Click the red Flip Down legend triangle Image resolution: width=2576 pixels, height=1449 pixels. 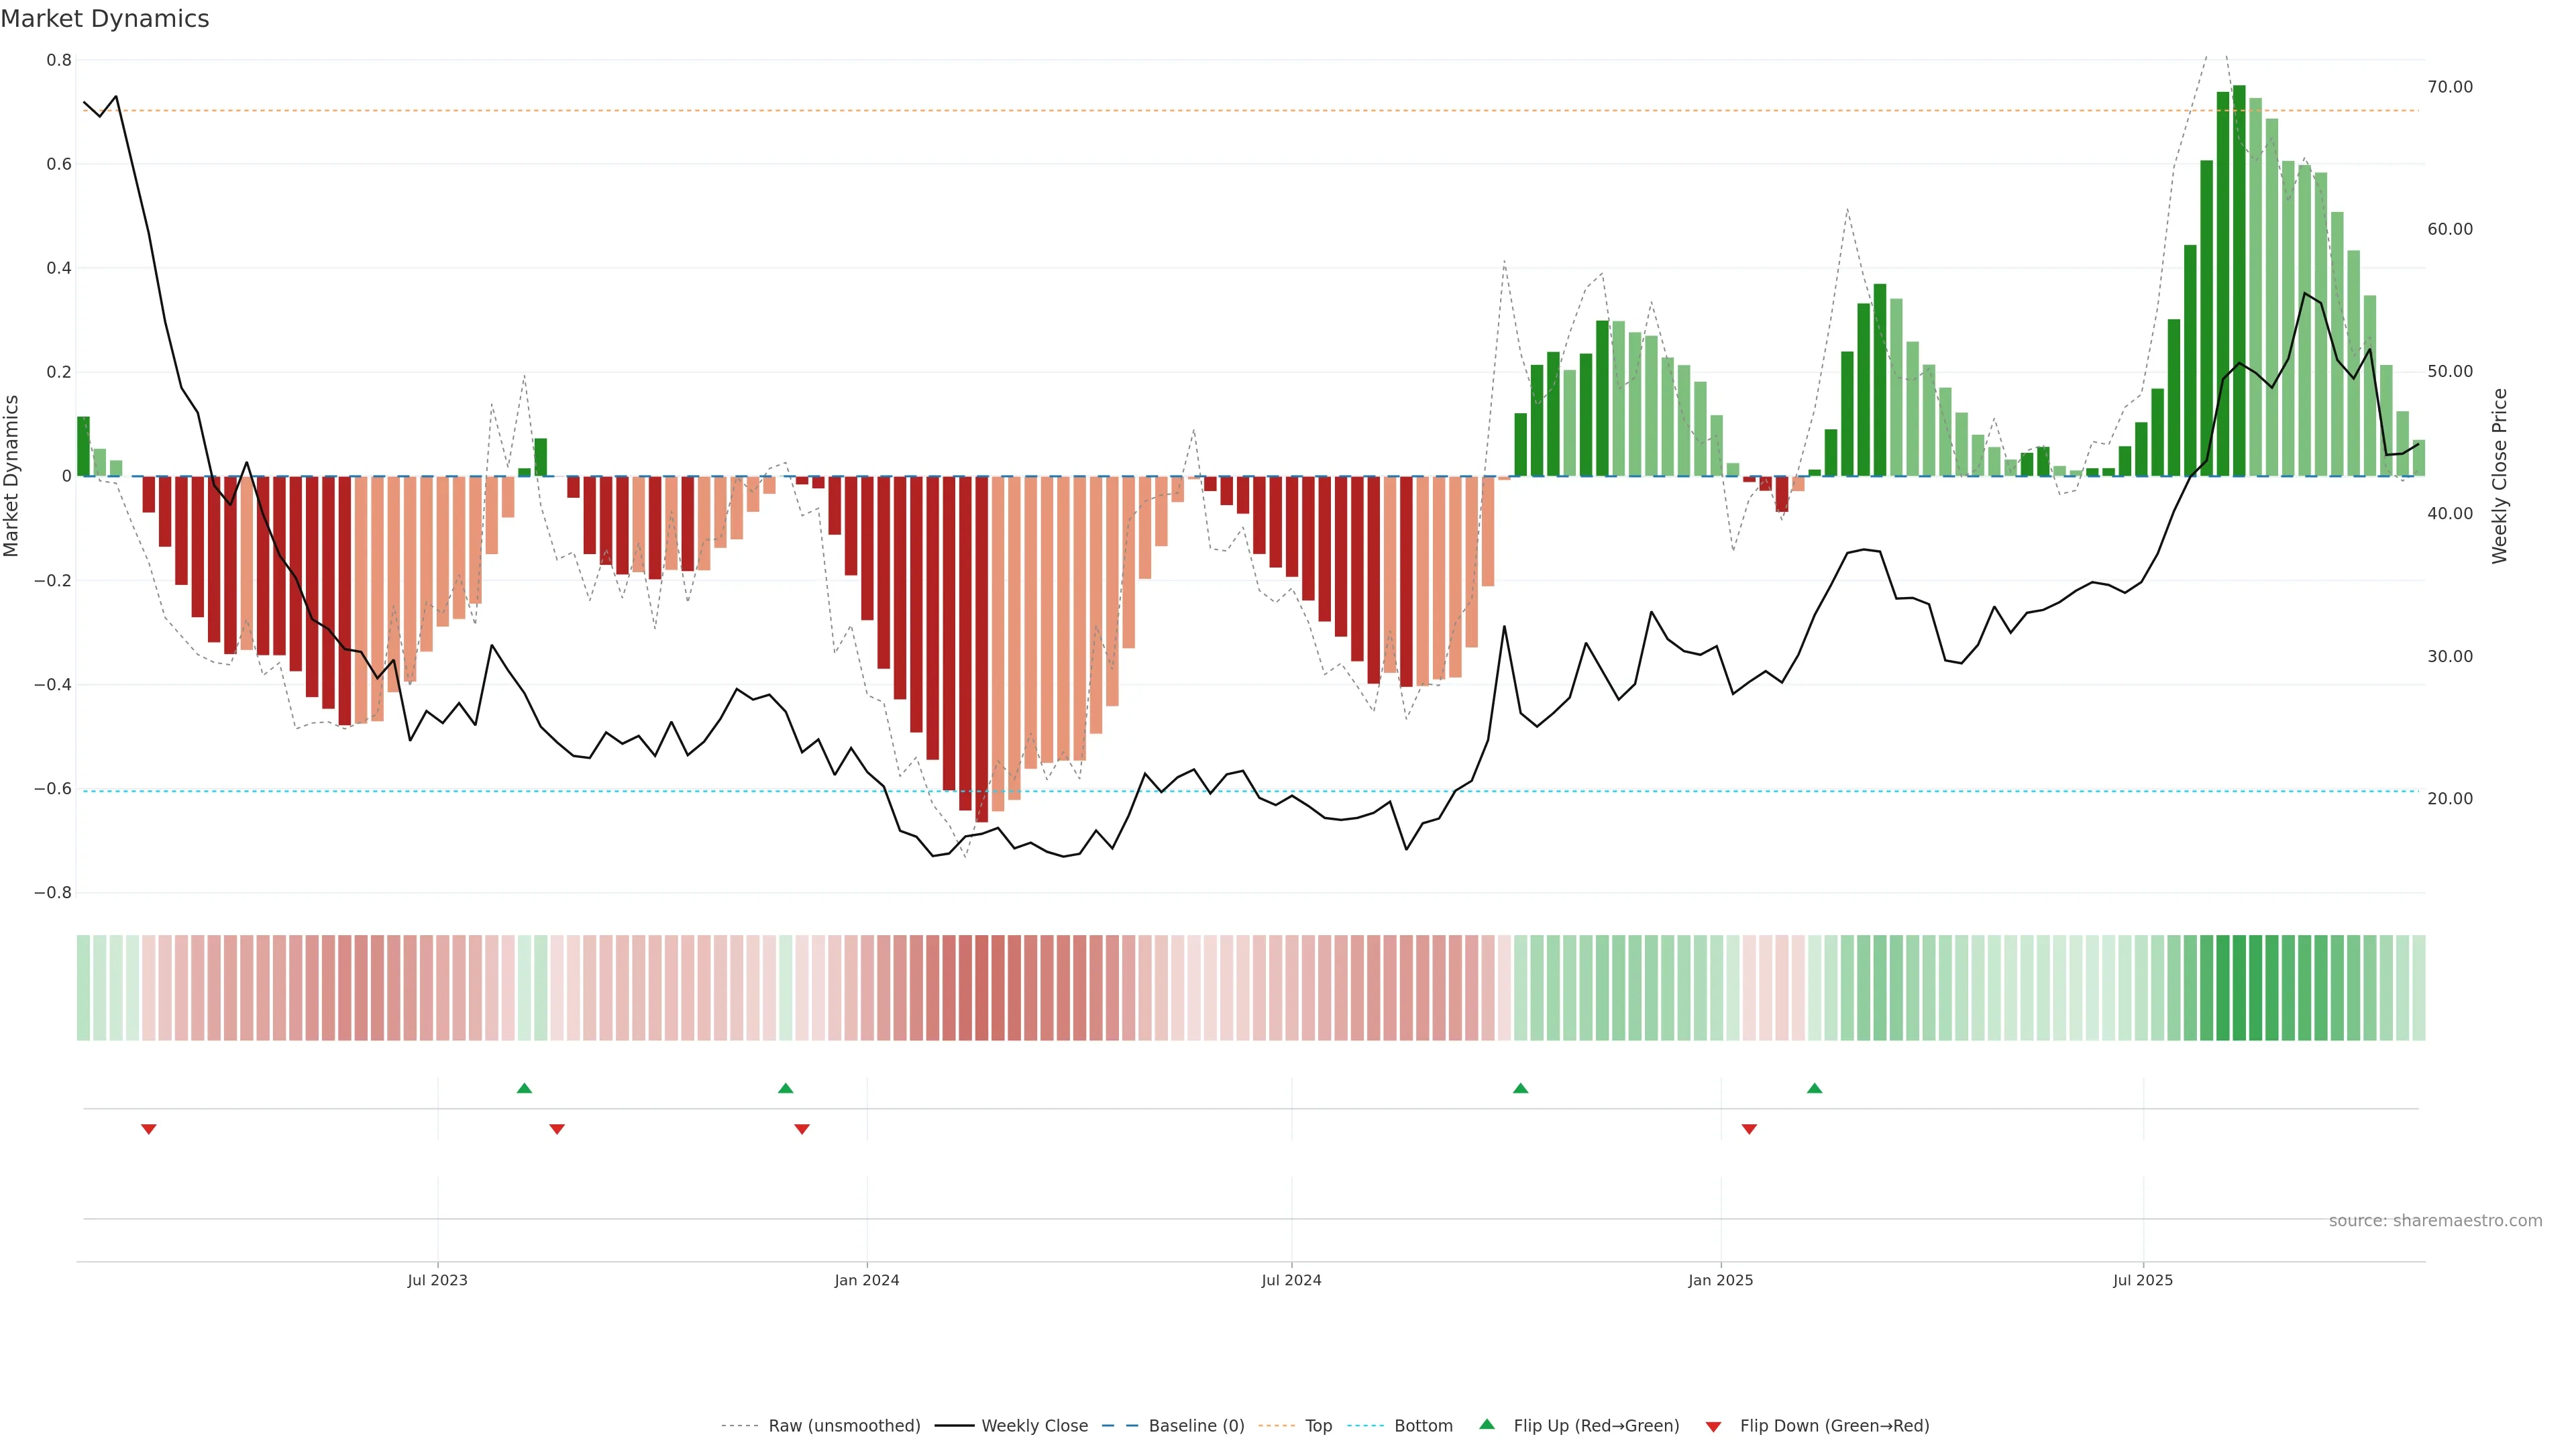[x=1713, y=1427]
